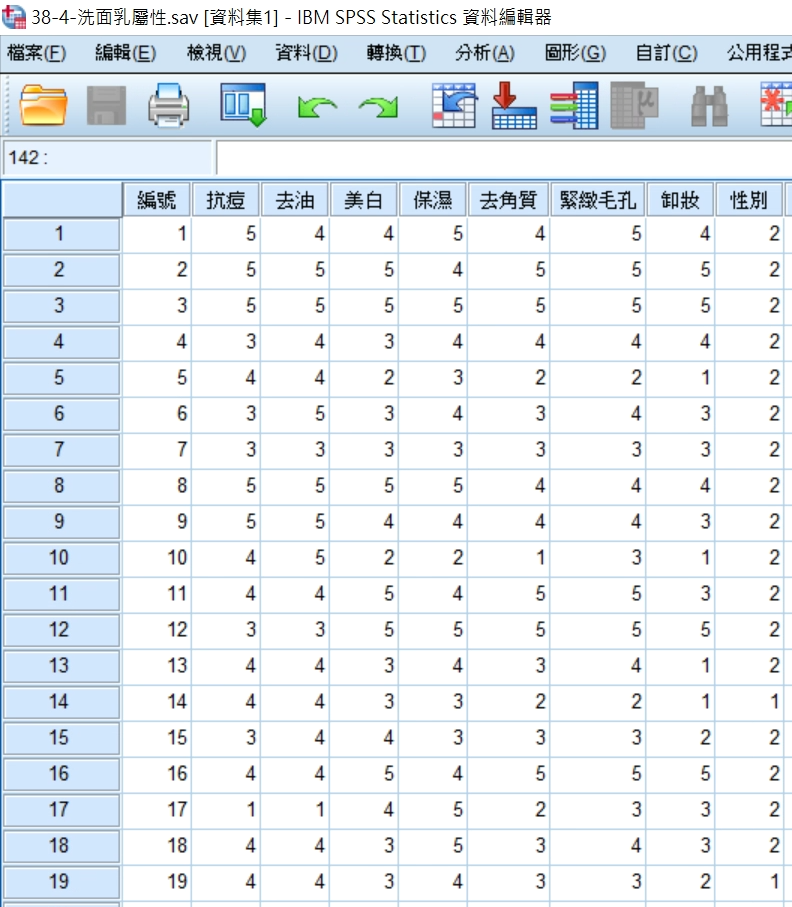Viewport: 792px width, 907px height.
Task: Open the 轉換(T) menu
Action: click(x=395, y=53)
